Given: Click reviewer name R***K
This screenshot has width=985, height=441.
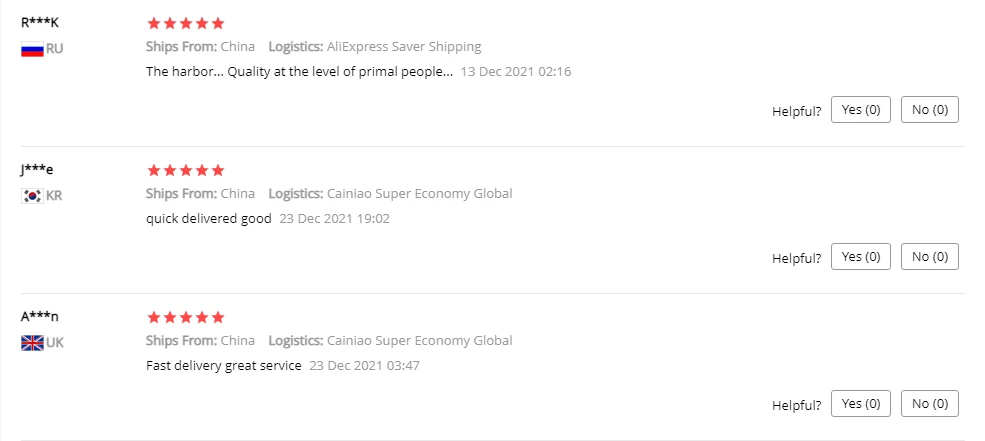Looking at the screenshot, I should [40, 22].
